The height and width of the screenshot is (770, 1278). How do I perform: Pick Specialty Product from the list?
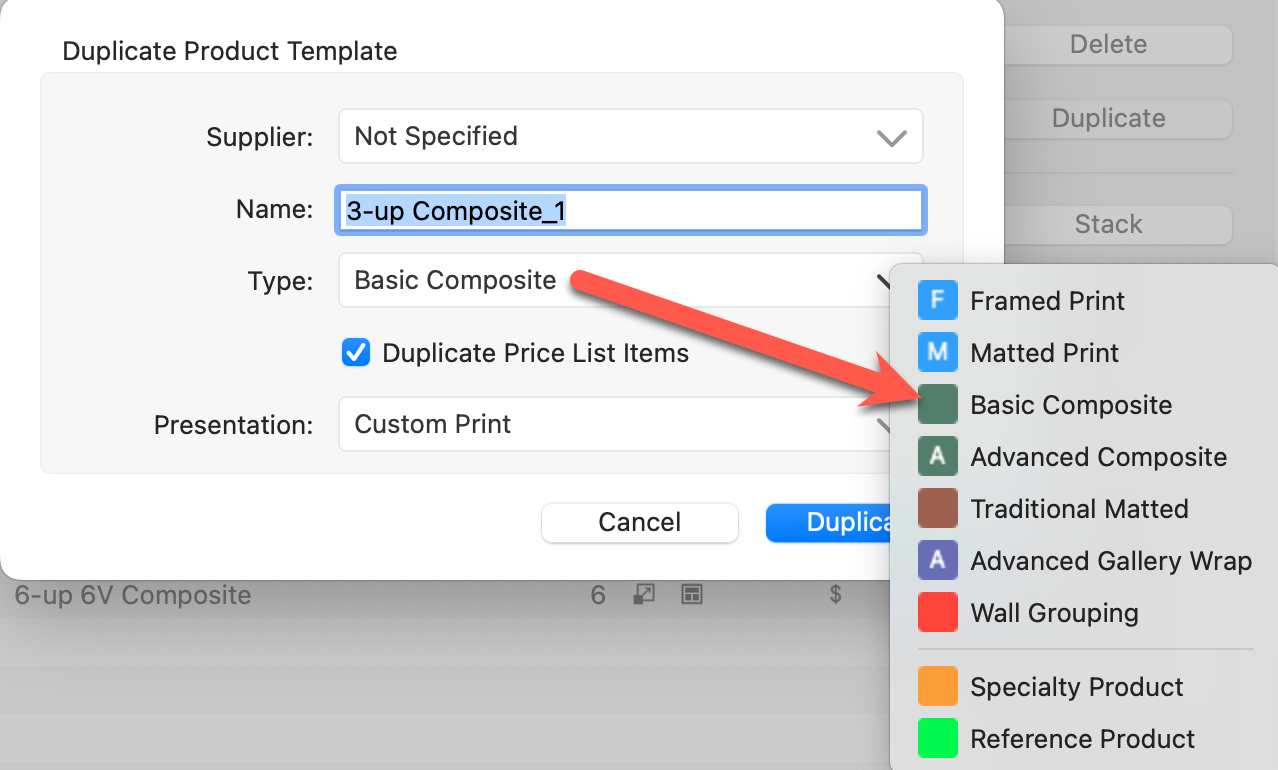pyautogui.click(x=1076, y=687)
